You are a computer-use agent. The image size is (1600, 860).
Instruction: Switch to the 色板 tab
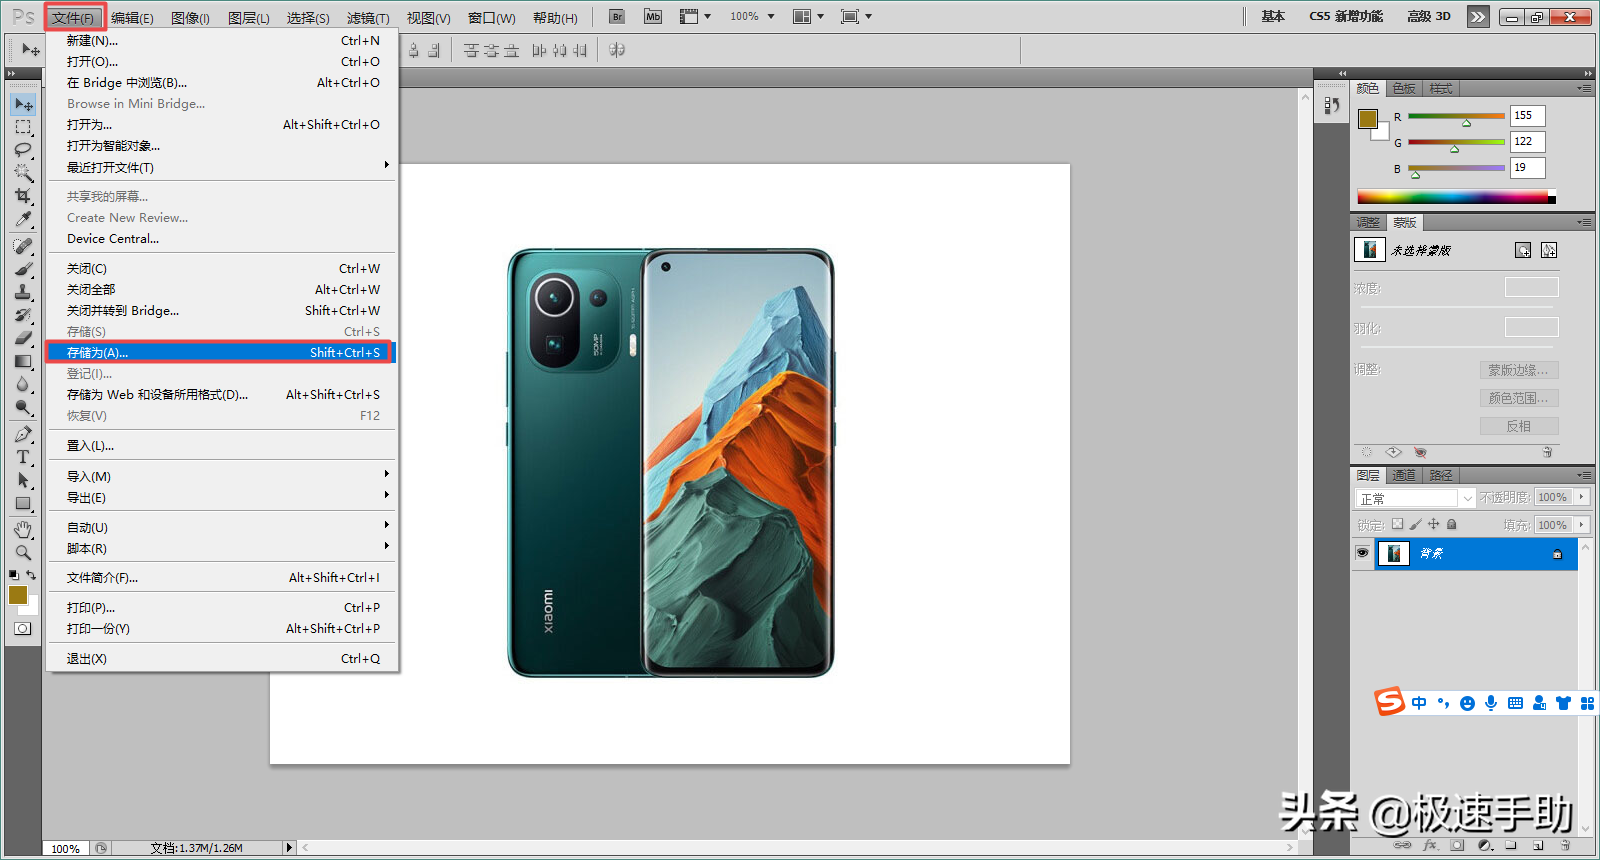click(1404, 89)
